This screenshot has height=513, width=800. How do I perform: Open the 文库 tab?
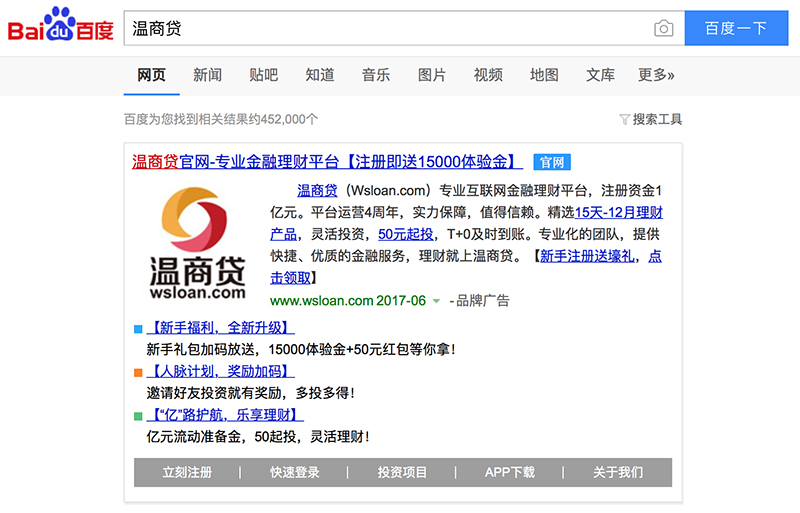tap(601, 75)
